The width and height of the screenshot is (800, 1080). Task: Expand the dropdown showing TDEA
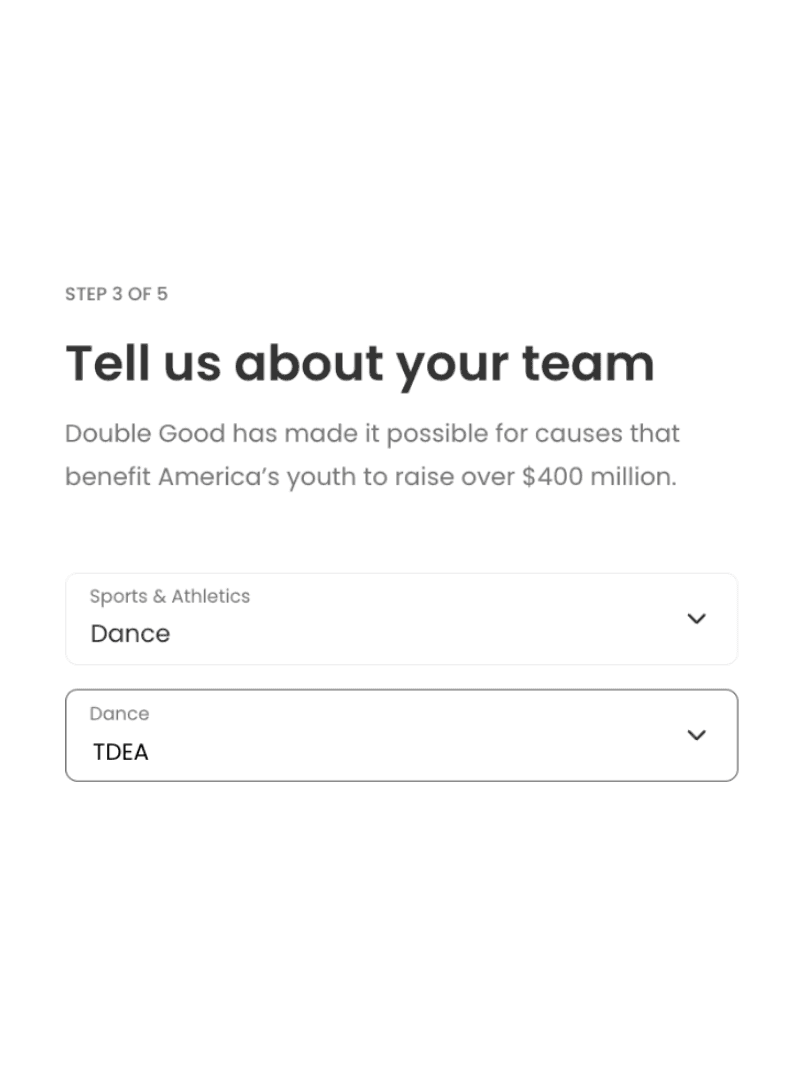point(400,735)
